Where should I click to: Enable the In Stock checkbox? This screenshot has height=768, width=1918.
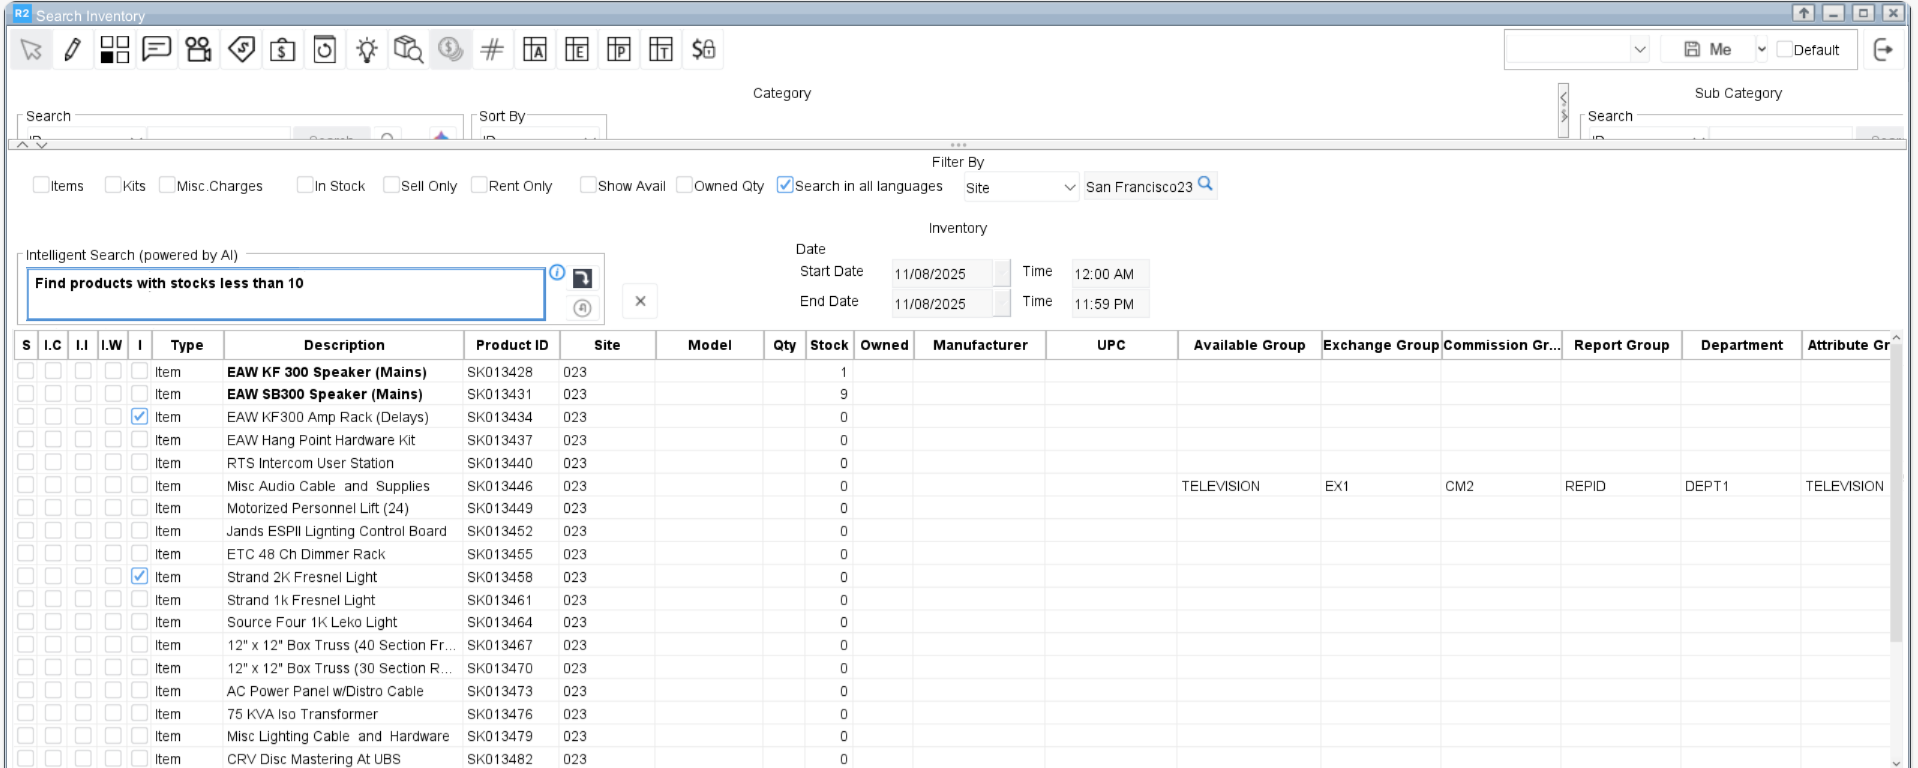pyautogui.click(x=305, y=185)
